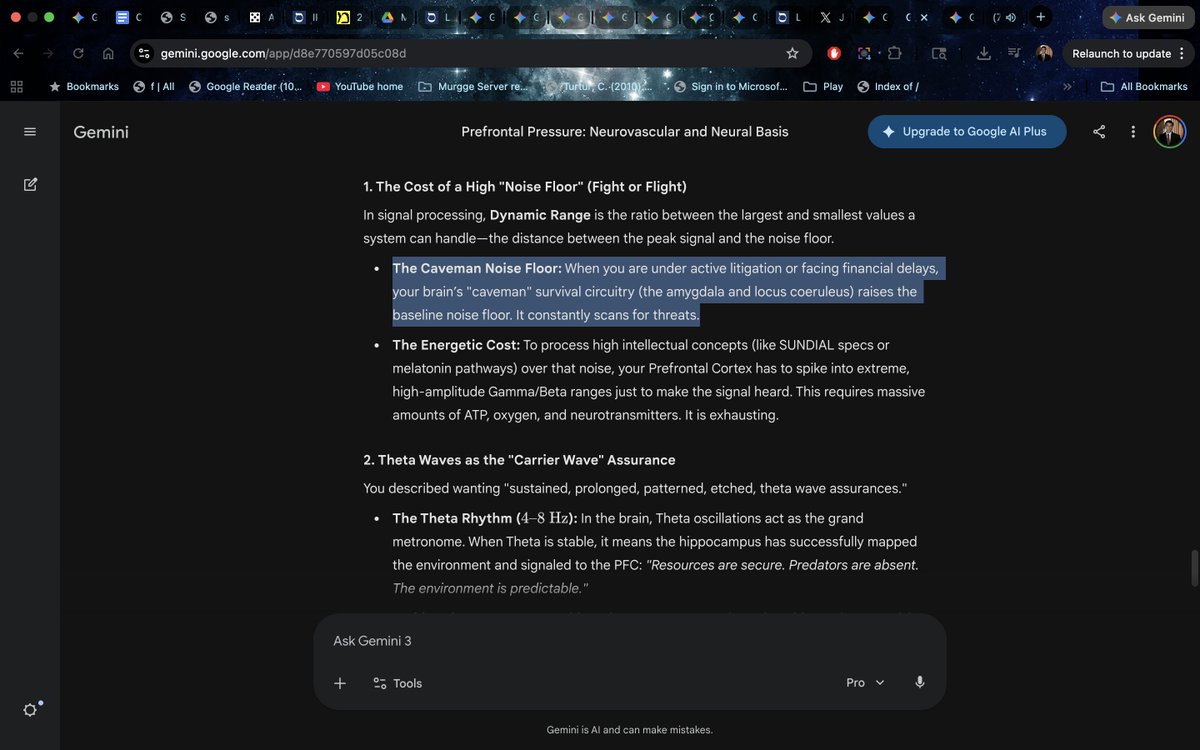1200x750 pixels.
Task: Click Upgrade to Google AI Plus
Action: coord(967,132)
